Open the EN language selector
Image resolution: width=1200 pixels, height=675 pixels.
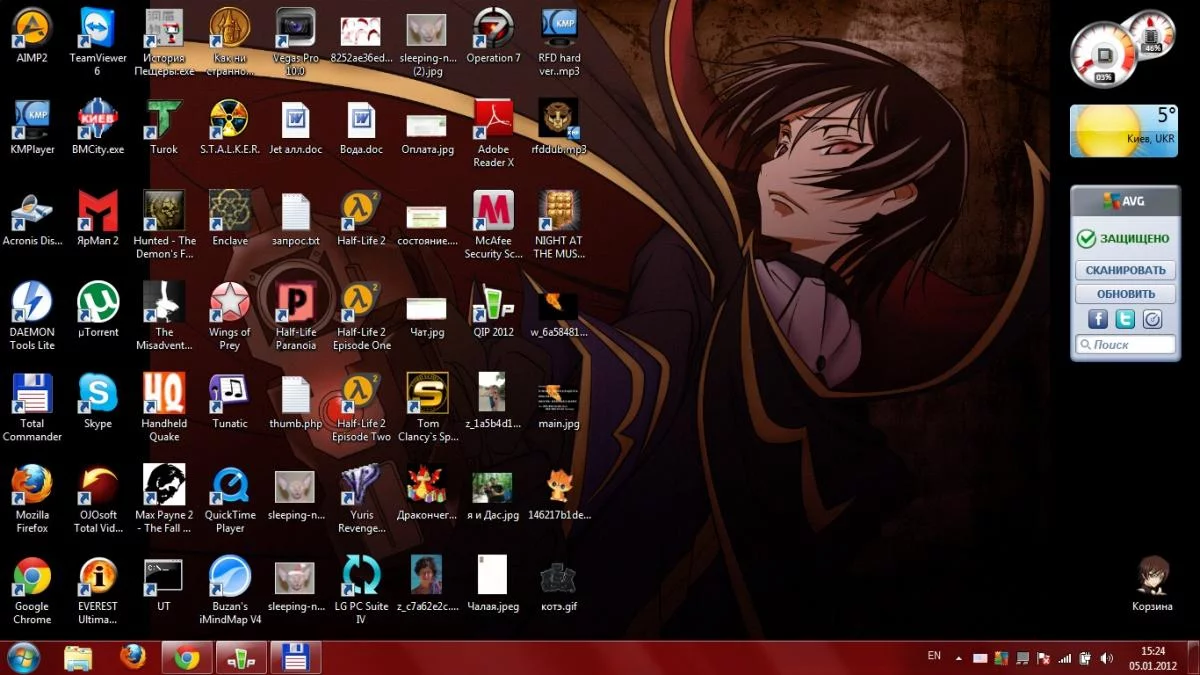pyautogui.click(x=934, y=656)
